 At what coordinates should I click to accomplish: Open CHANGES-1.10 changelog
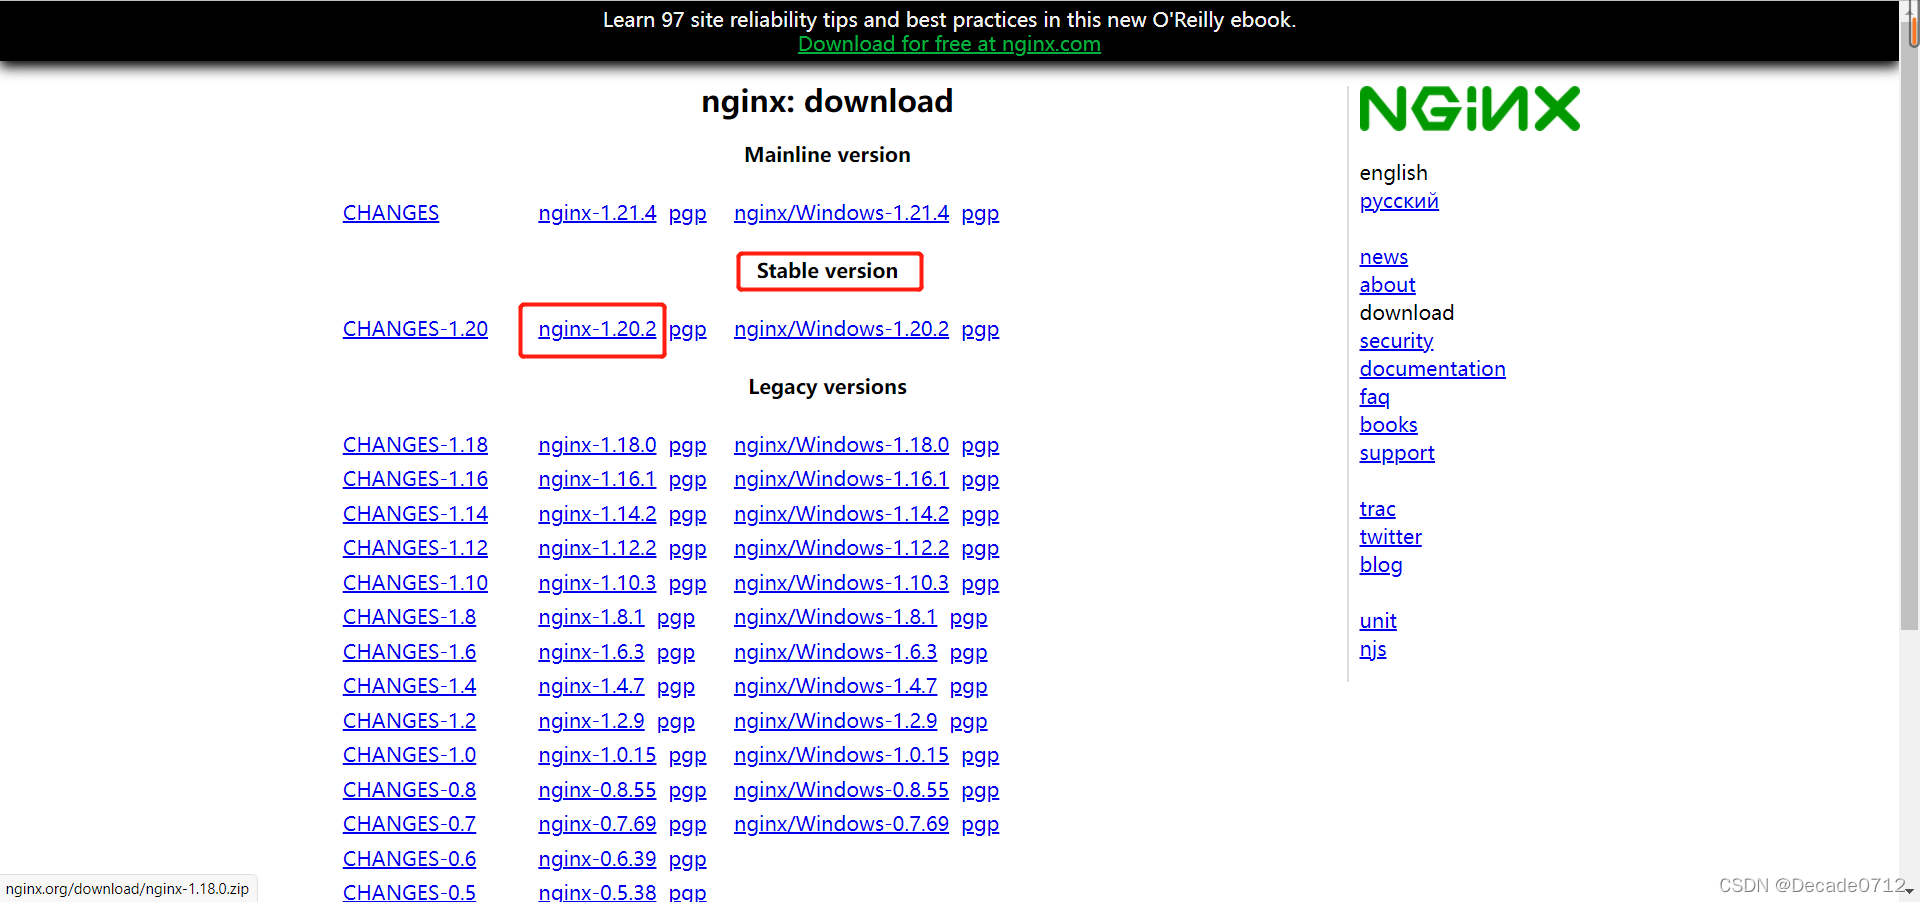click(x=415, y=583)
